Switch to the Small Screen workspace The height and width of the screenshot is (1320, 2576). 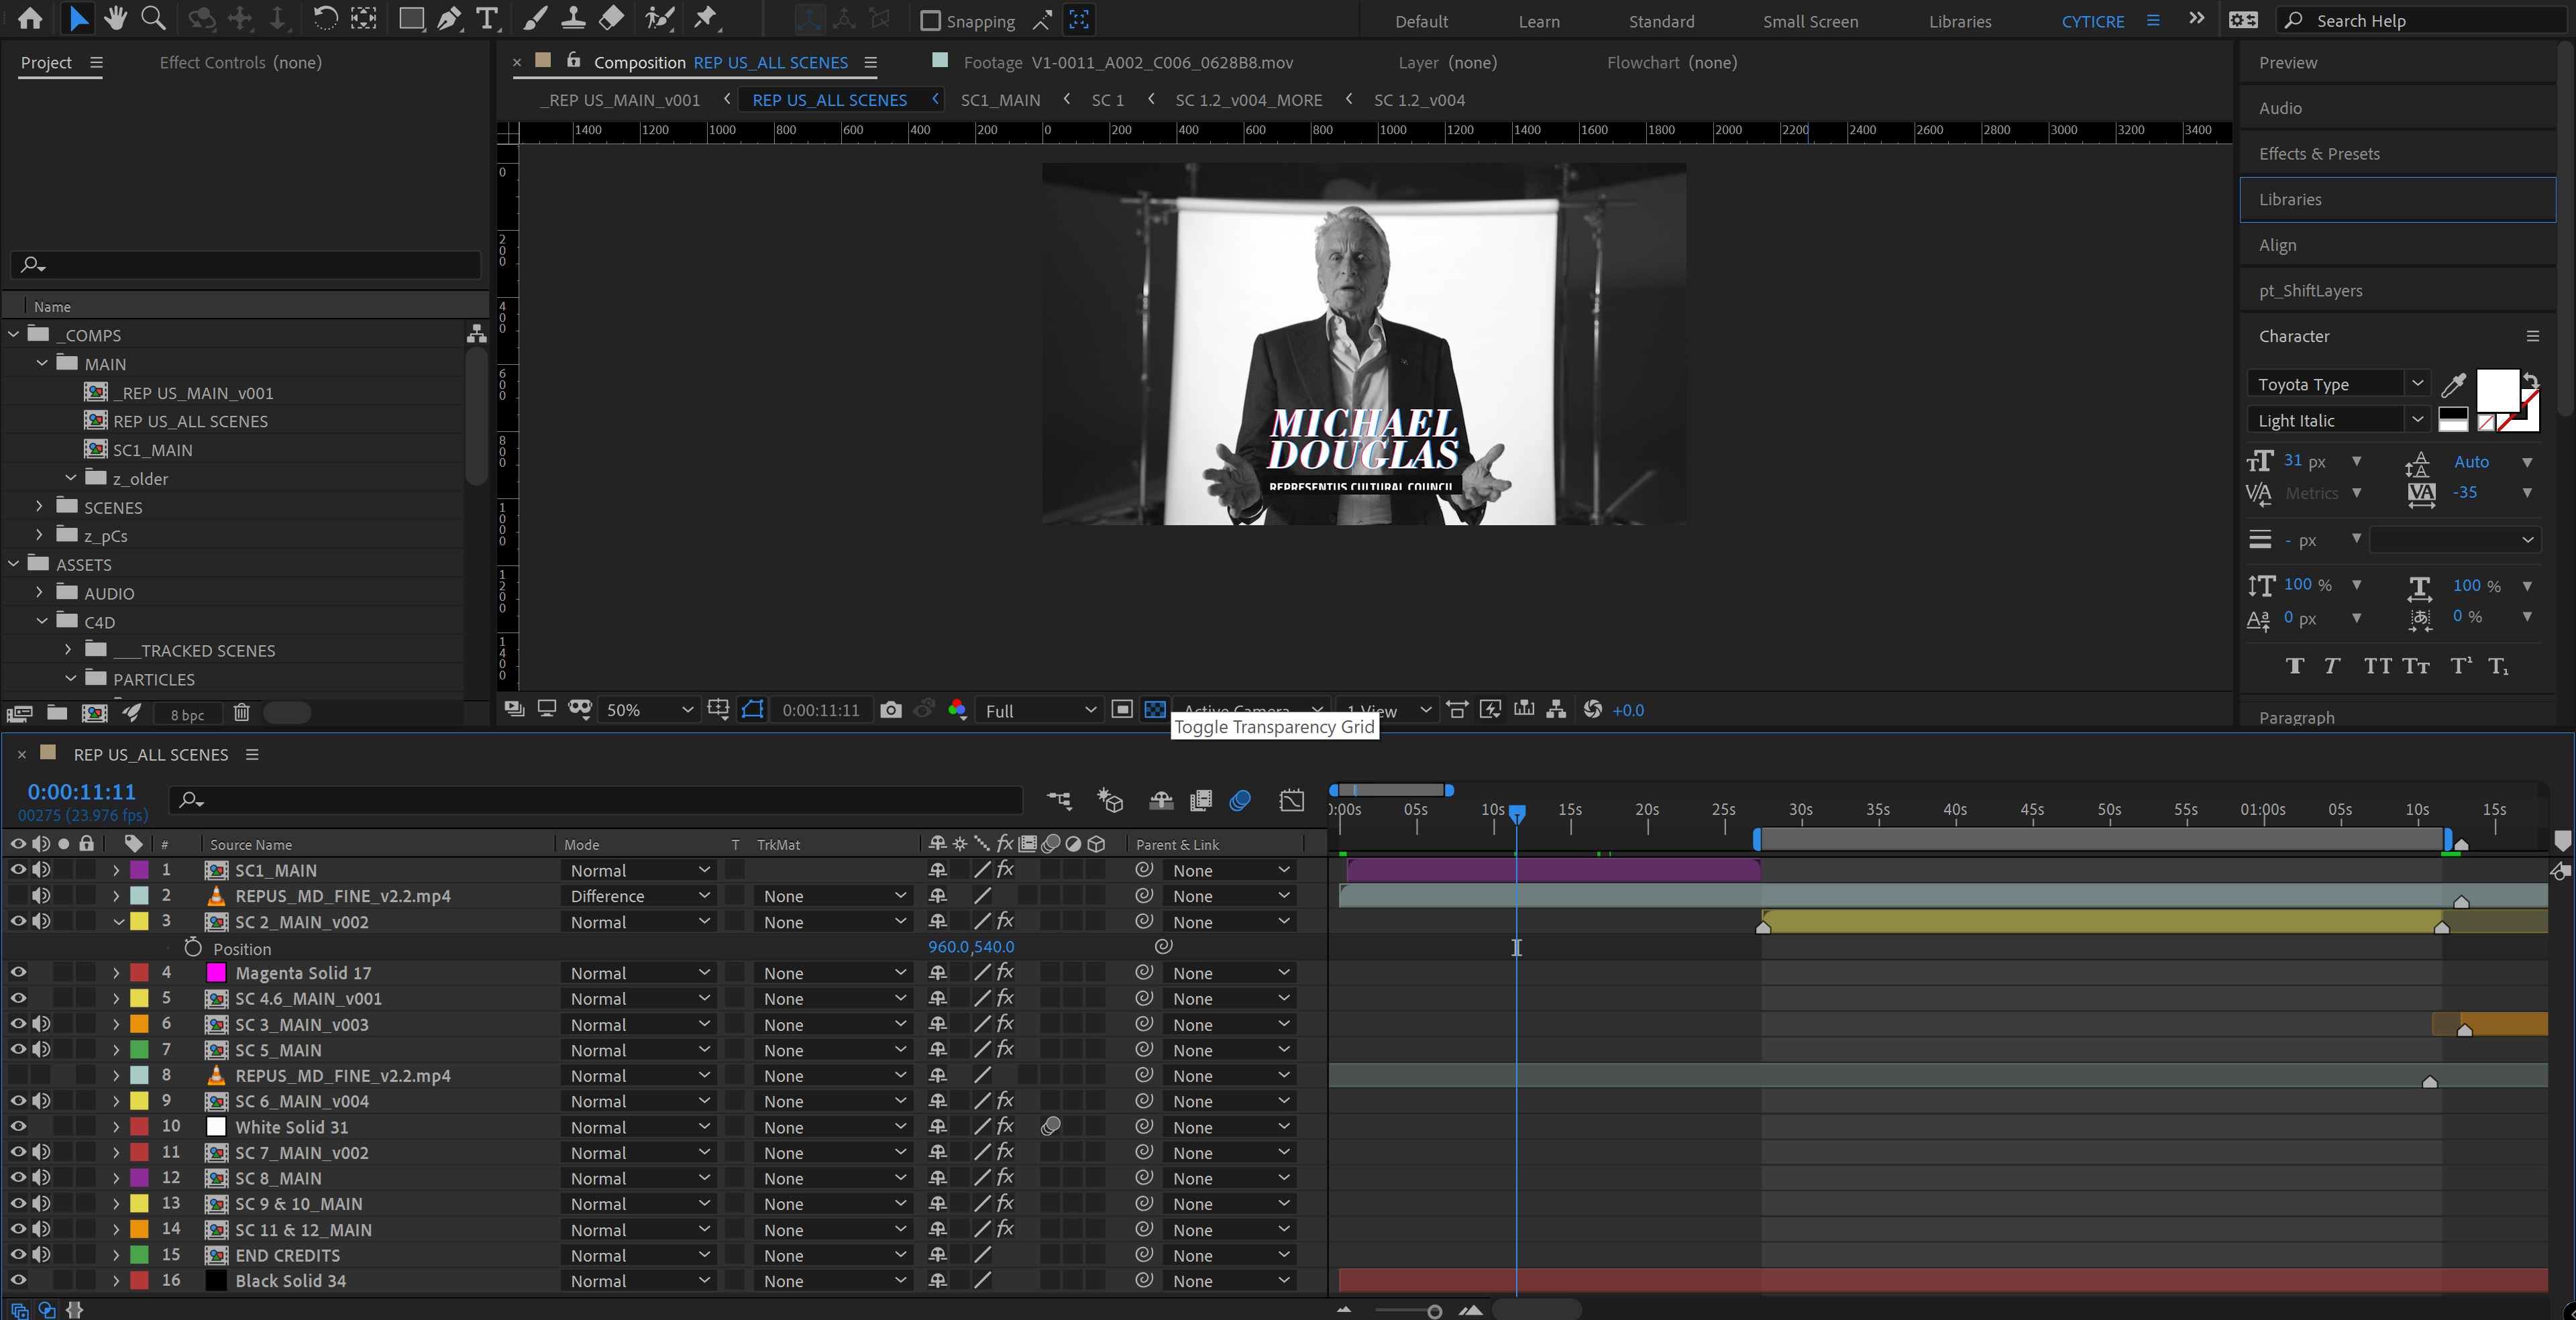coord(1810,21)
